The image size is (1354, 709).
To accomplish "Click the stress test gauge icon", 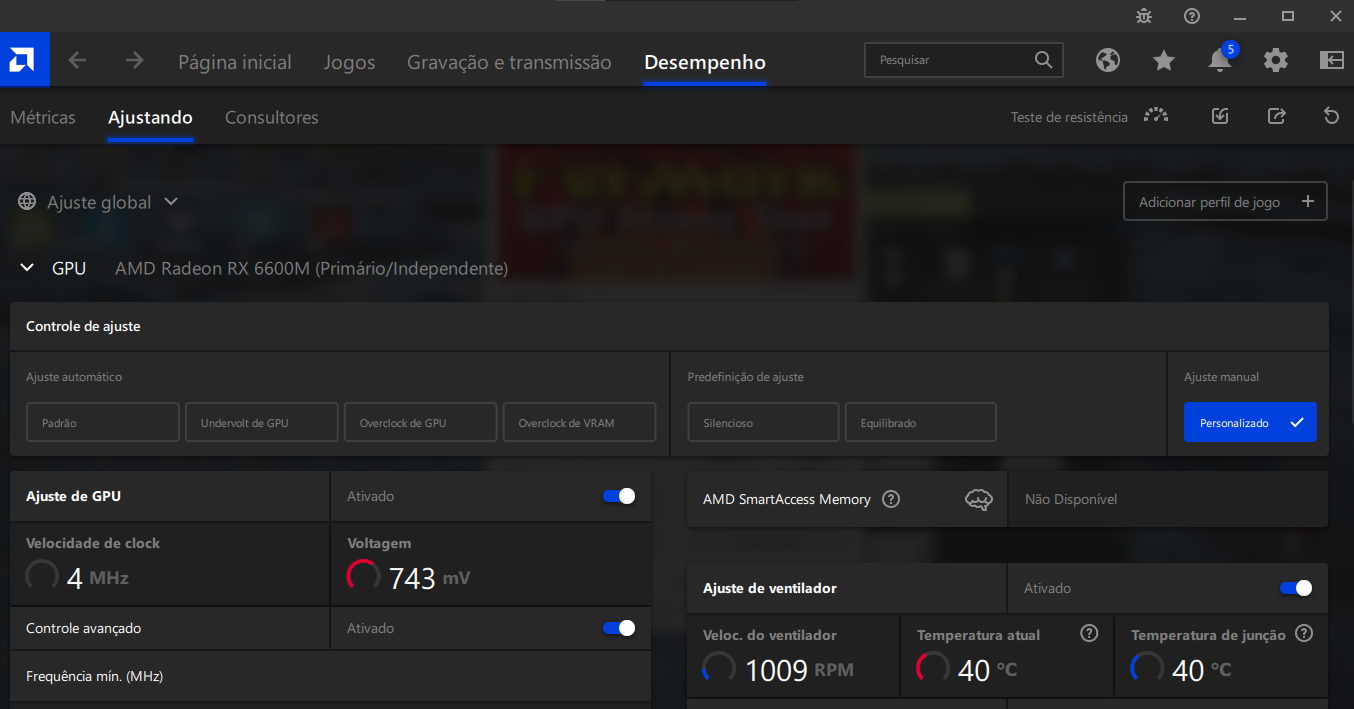I will click(x=1156, y=116).
